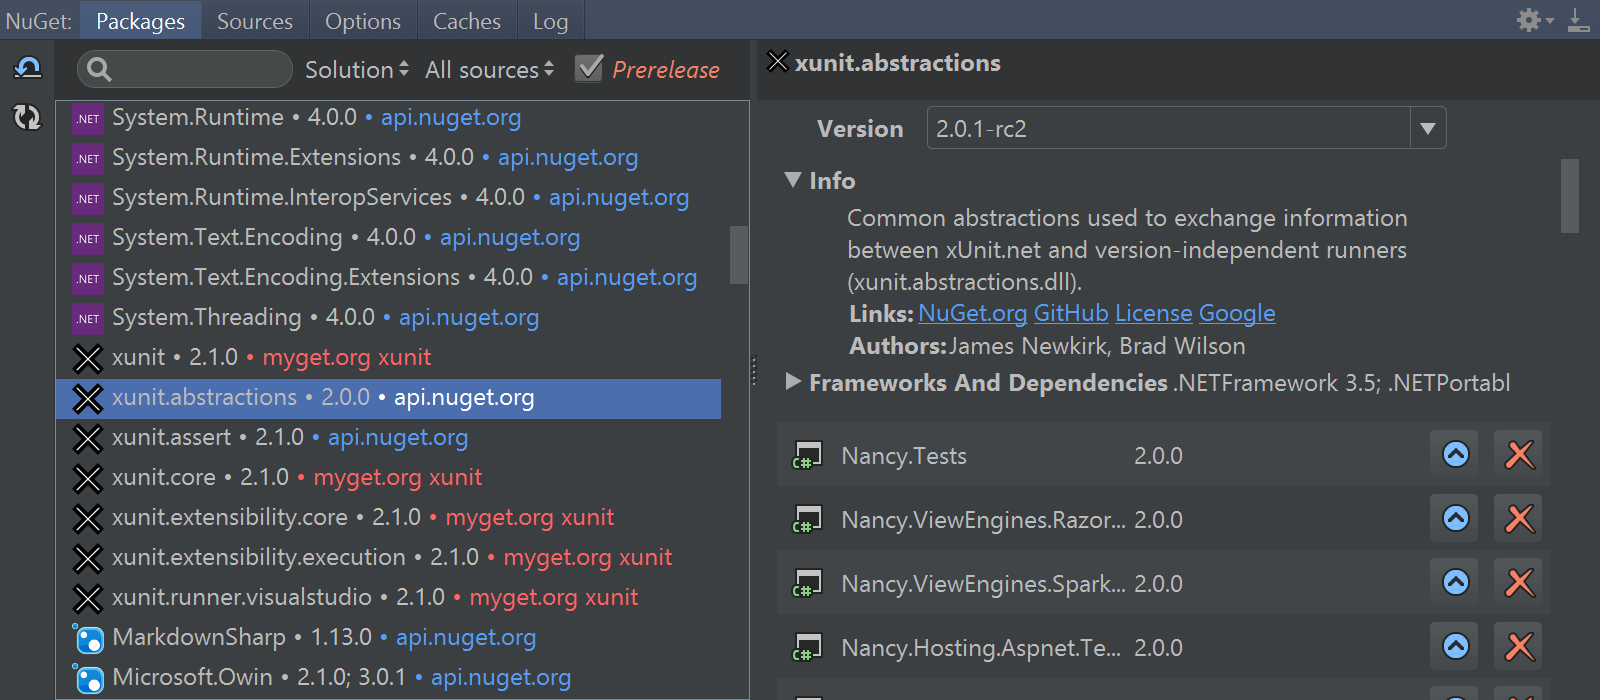The image size is (1600, 700).
Task: Select the System.Text.Encoding.Extensions package row
Action: [x=388, y=278]
